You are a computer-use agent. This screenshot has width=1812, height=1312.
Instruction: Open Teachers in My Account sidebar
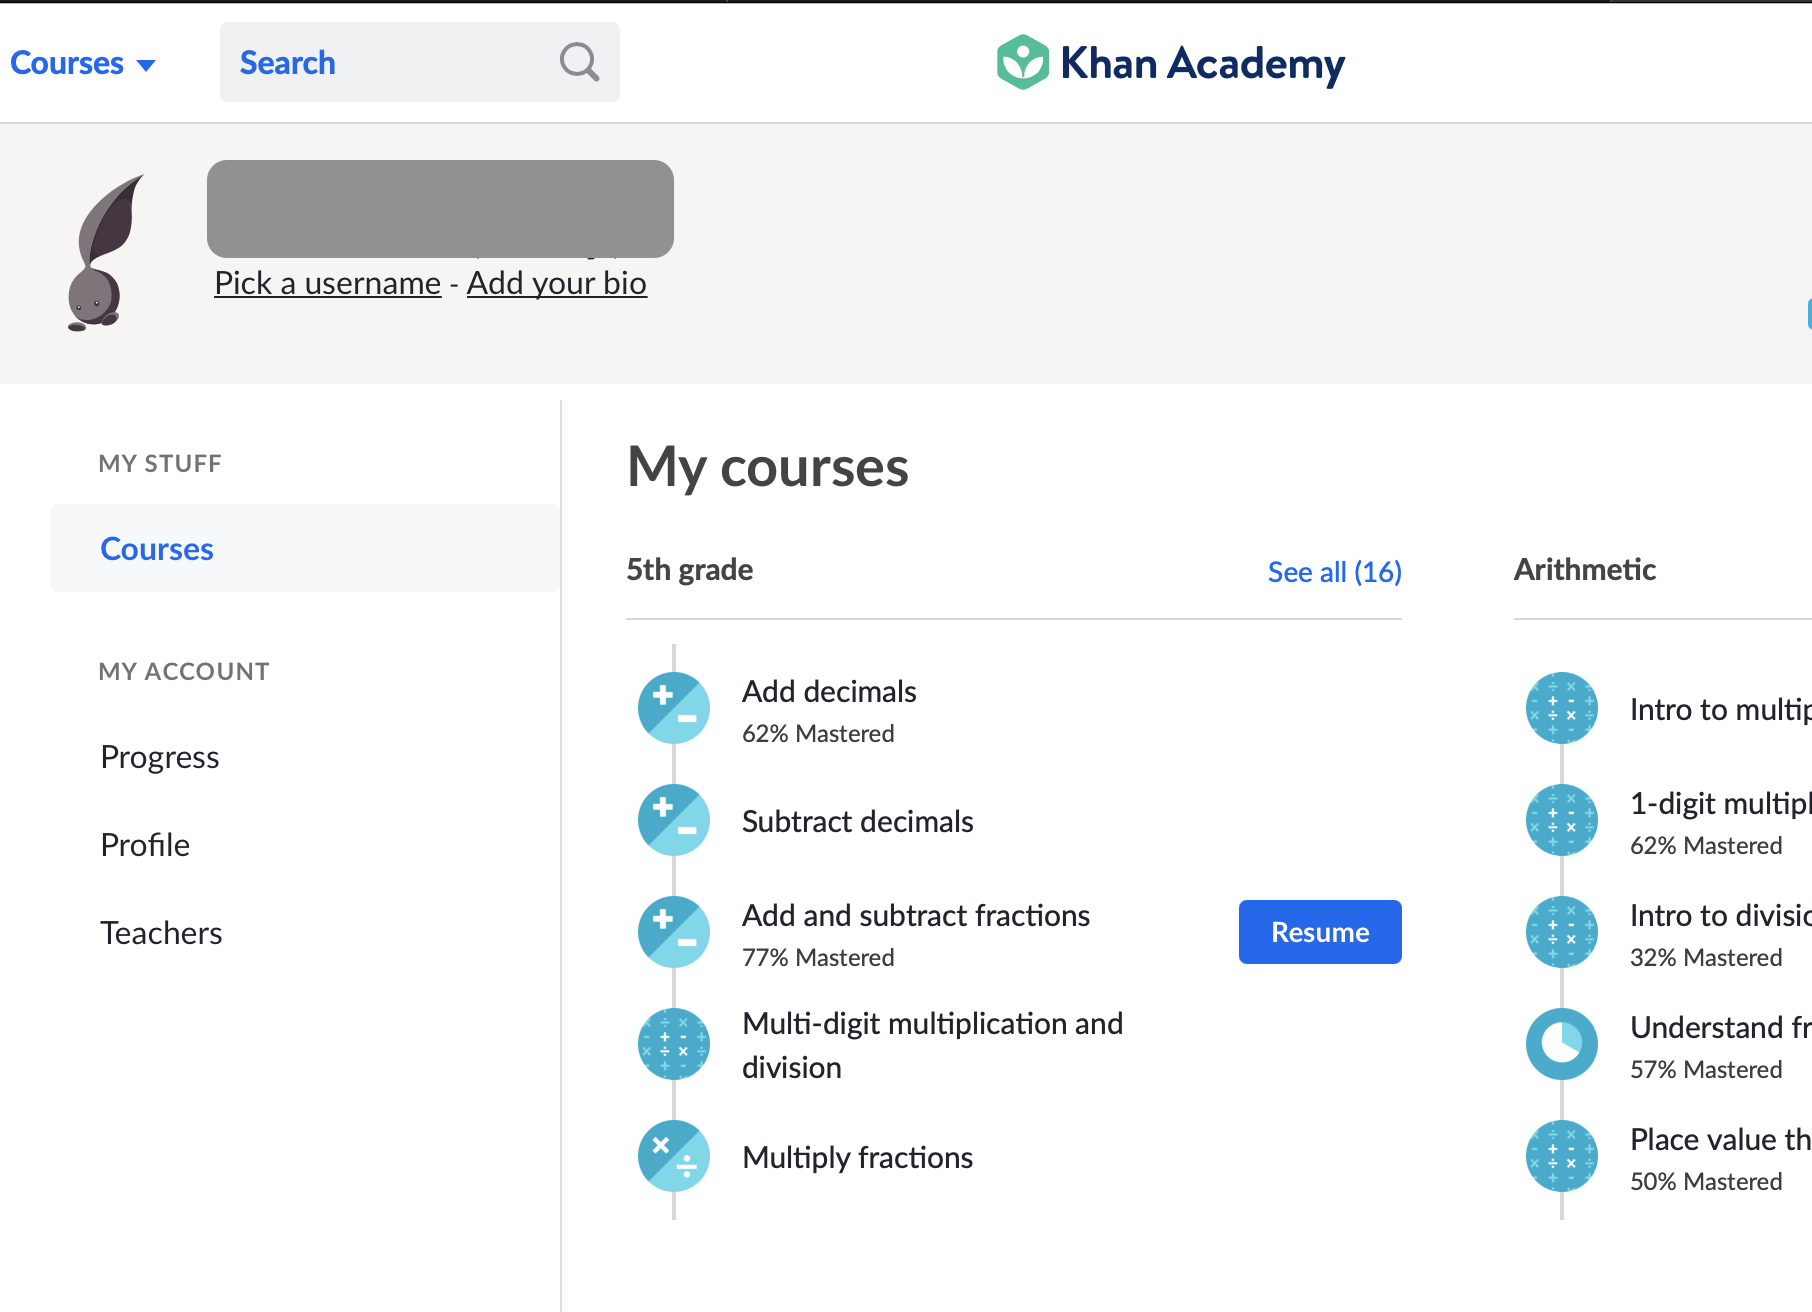(x=161, y=933)
